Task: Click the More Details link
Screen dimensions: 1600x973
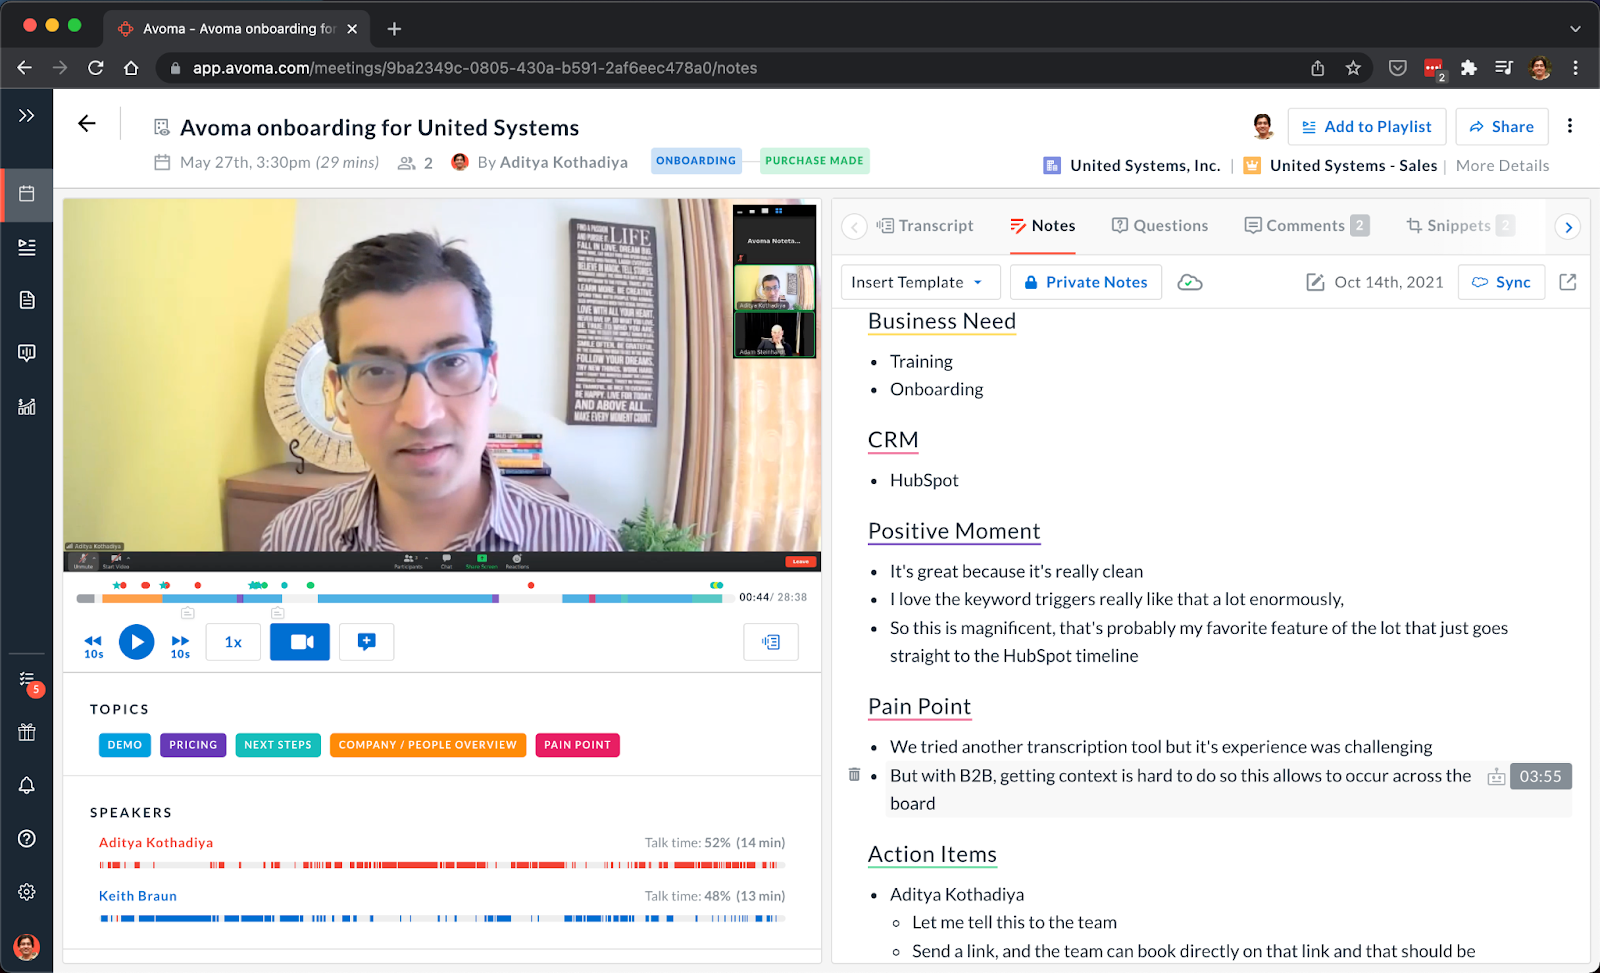Action: 1502,166
